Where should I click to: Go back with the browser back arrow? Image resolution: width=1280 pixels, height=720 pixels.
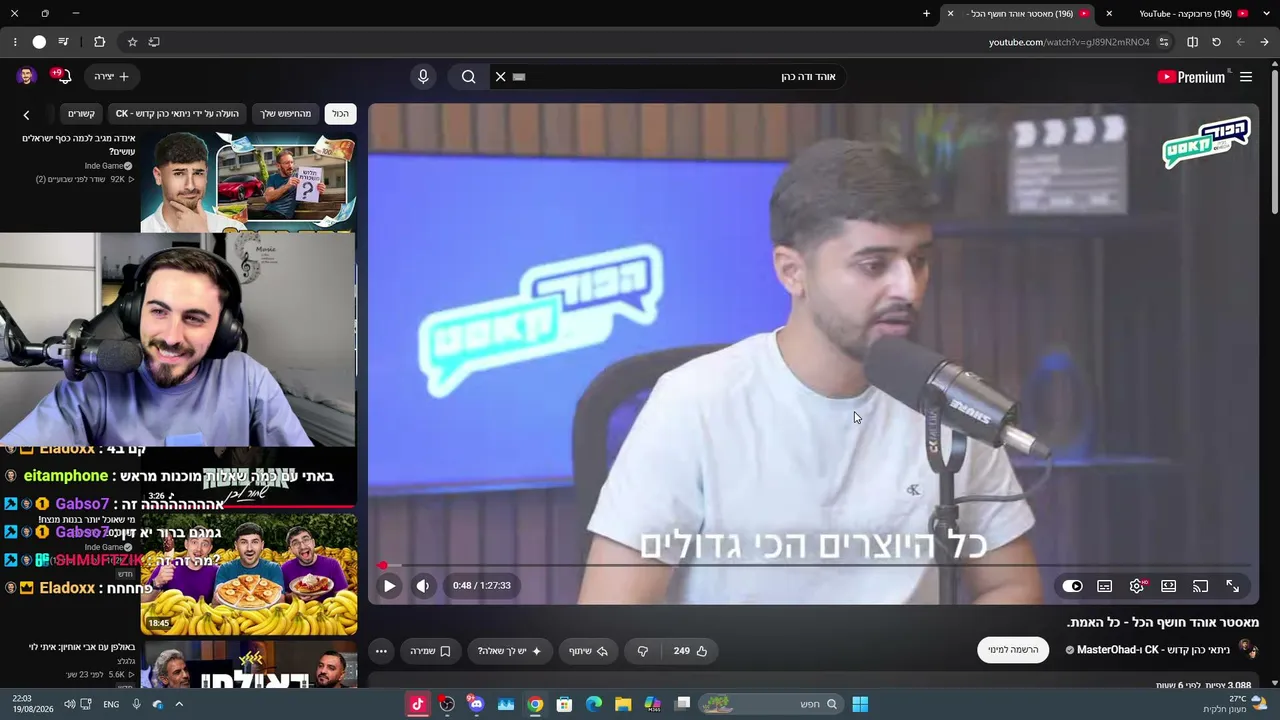(1264, 42)
